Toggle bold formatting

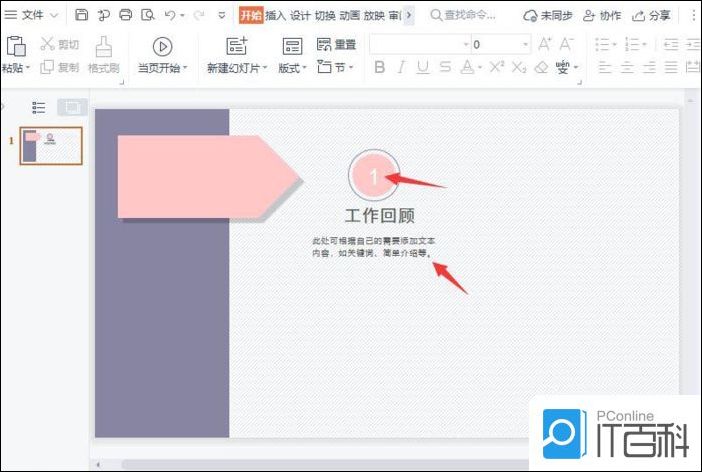point(380,67)
